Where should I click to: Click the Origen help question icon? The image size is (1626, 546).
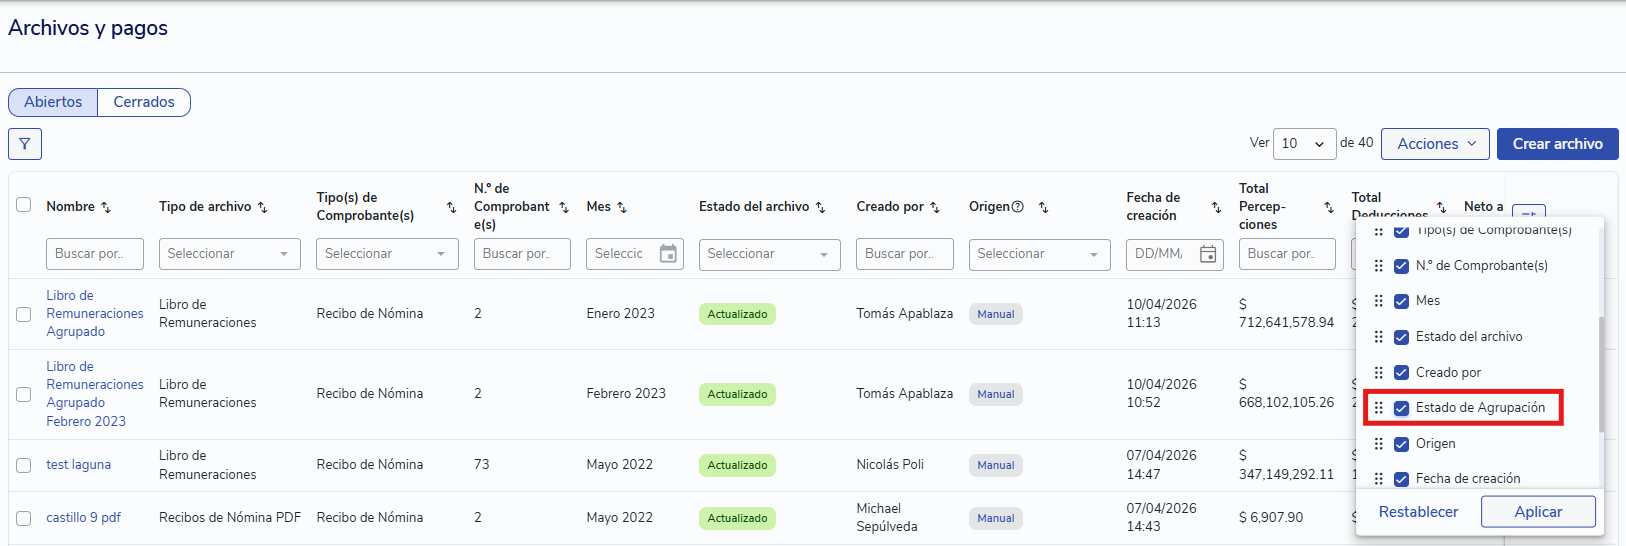tap(1018, 207)
